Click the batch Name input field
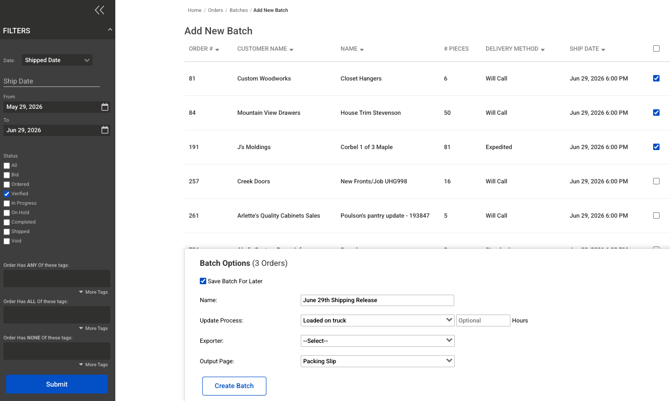This screenshot has height=401, width=670. 377,300
